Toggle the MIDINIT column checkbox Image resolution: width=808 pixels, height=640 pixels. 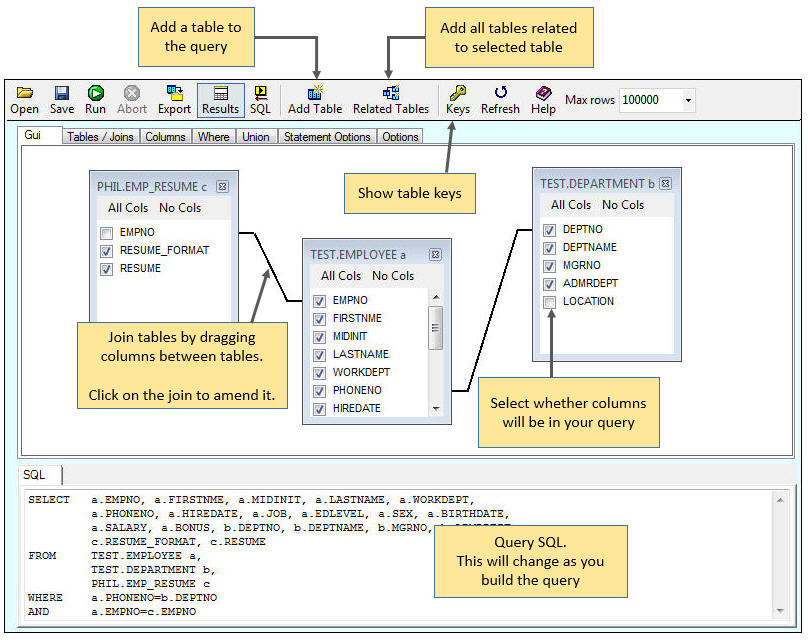[319, 337]
